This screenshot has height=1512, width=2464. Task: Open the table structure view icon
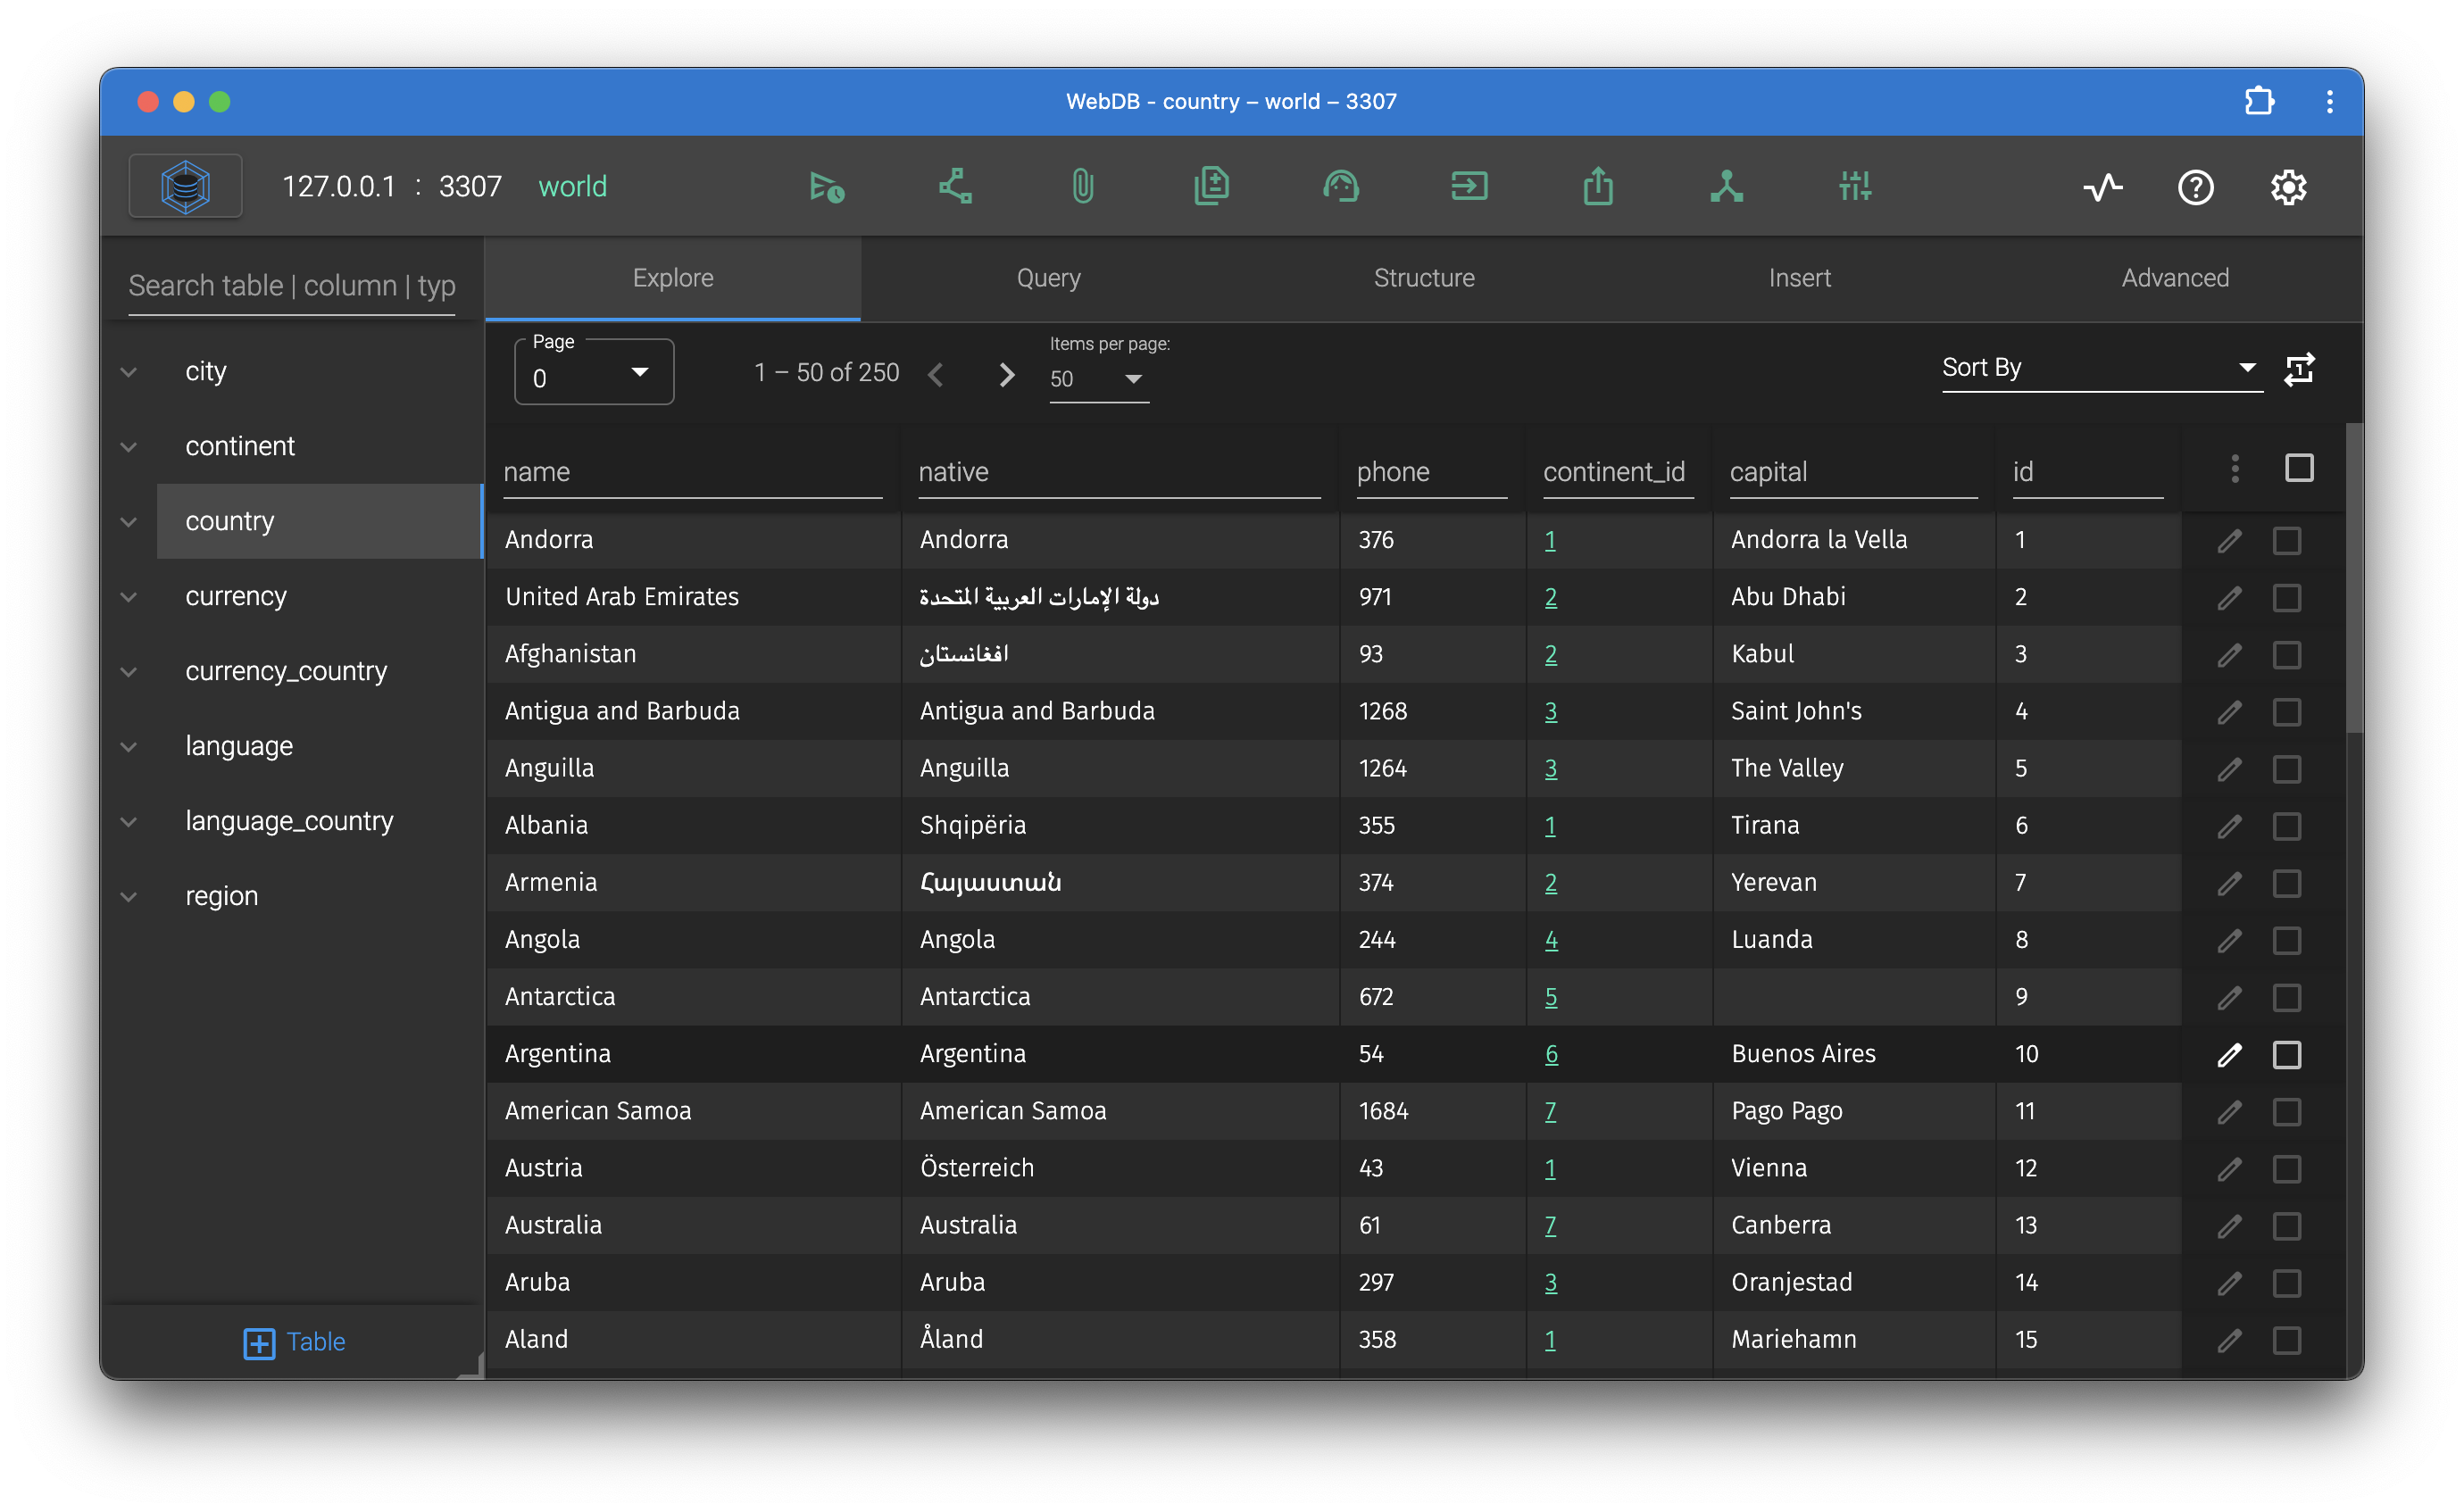coord(1422,278)
